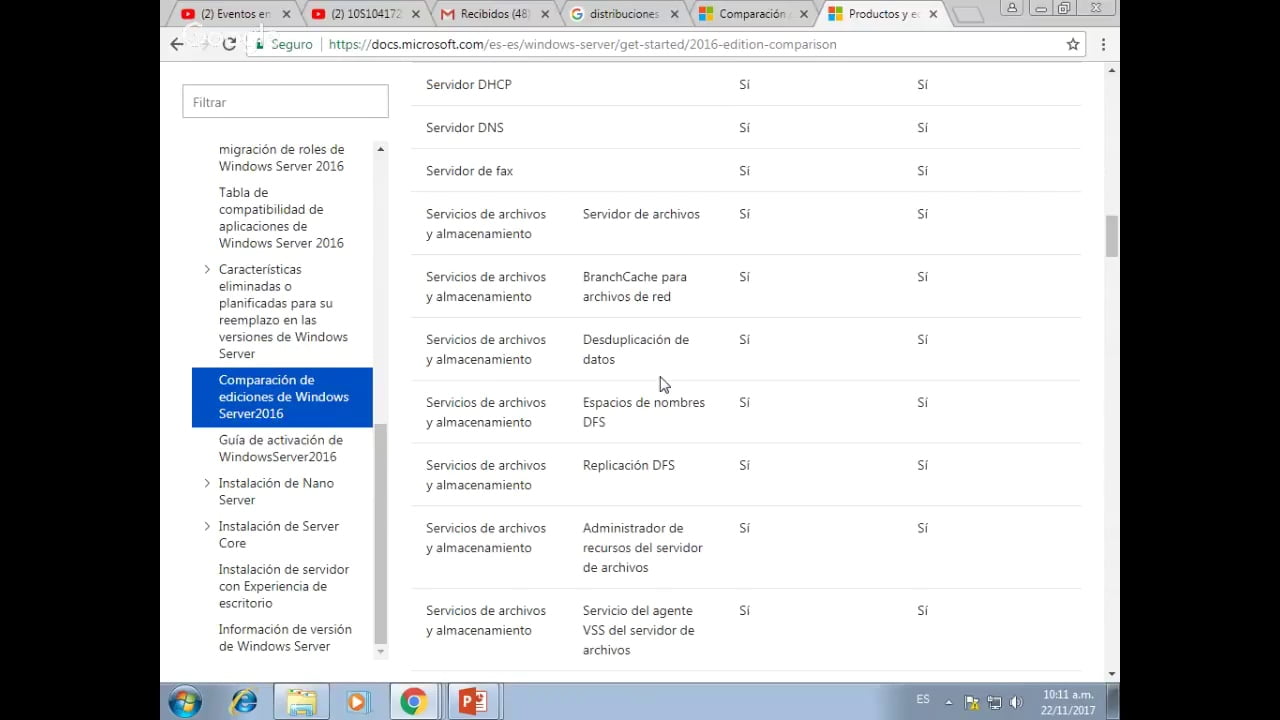Expand the 'Instalación de Nano Server' chevron
Viewport: 1280px width, 720px height.
point(207,483)
